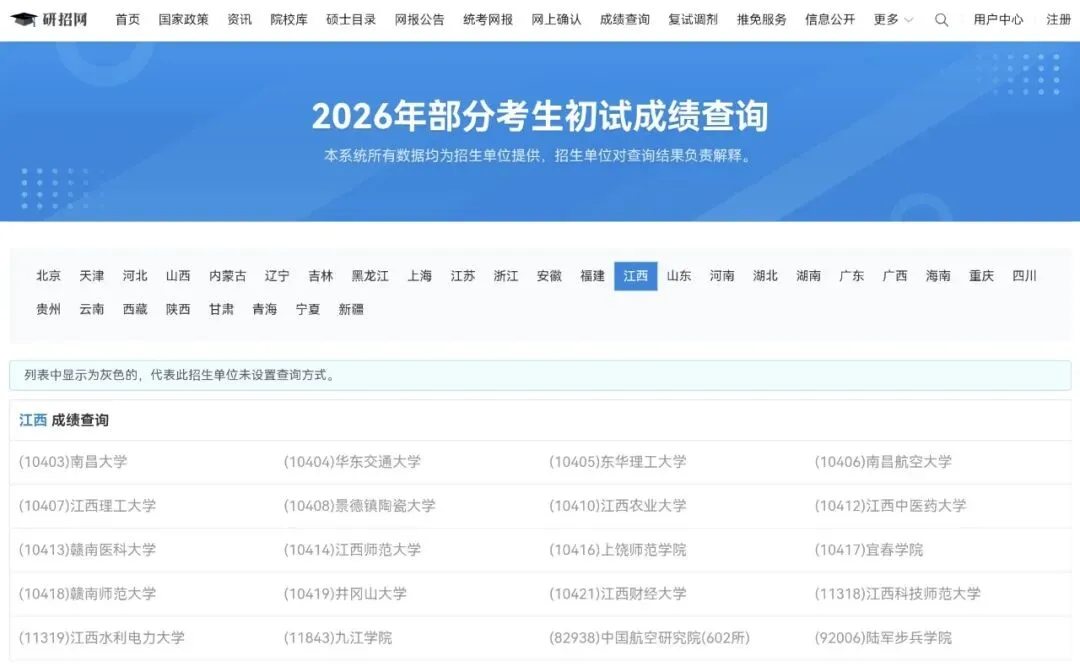The image size is (1080, 667).
Task: Click (10403)南昌大学 entry
Action: [73, 462]
